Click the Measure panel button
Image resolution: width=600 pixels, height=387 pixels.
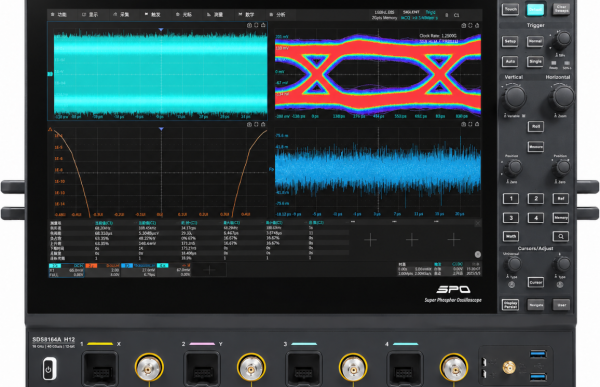pos(535,147)
